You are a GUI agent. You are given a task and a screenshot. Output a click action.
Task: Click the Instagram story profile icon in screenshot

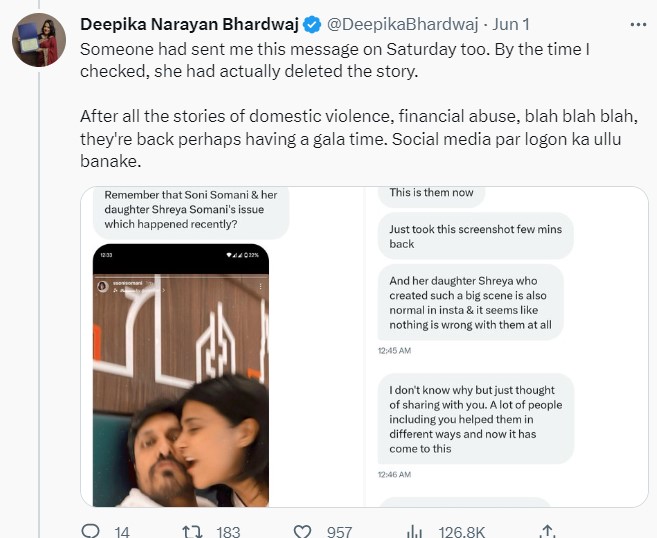[x=102, y=286]
